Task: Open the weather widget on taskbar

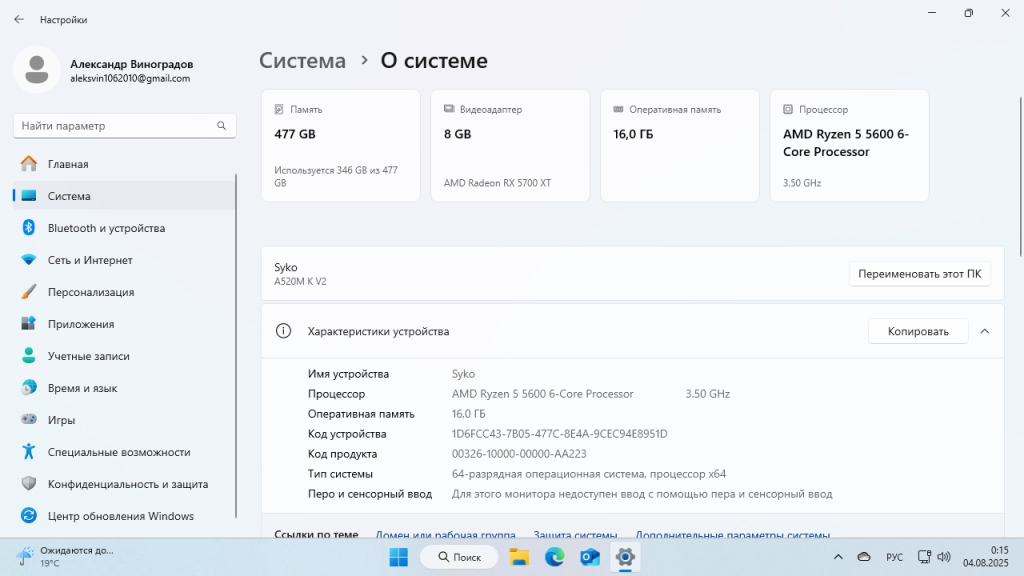Action: coord(65,556)
